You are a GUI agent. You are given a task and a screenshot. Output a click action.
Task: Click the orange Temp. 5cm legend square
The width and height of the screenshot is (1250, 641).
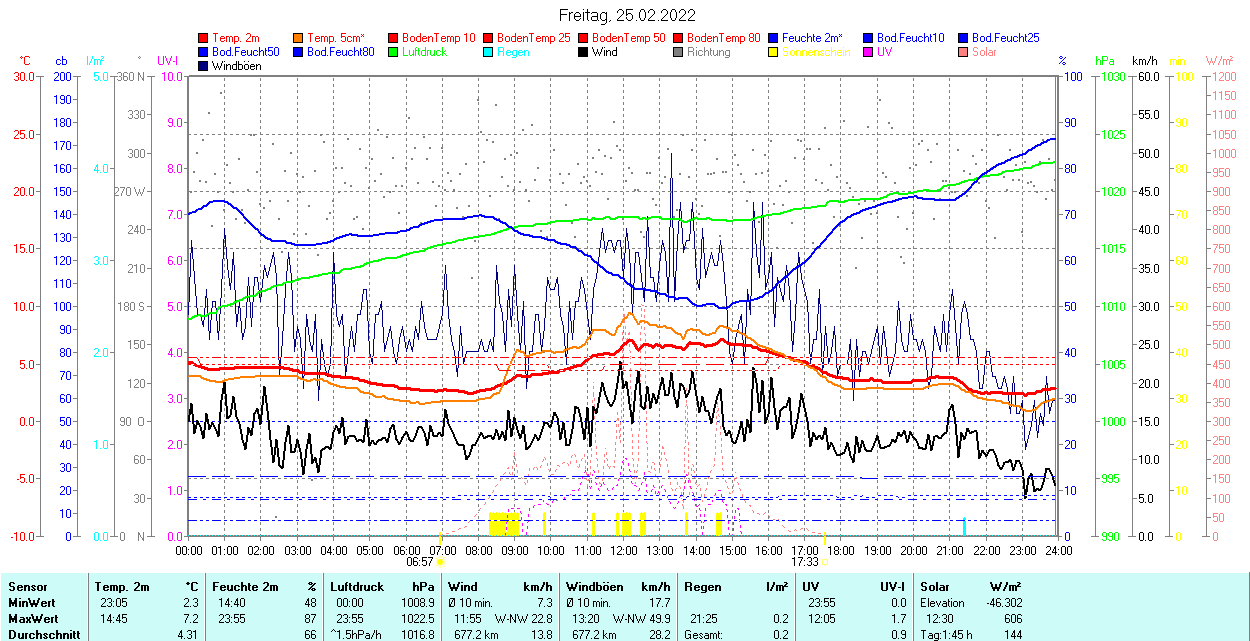coord(299,38)
